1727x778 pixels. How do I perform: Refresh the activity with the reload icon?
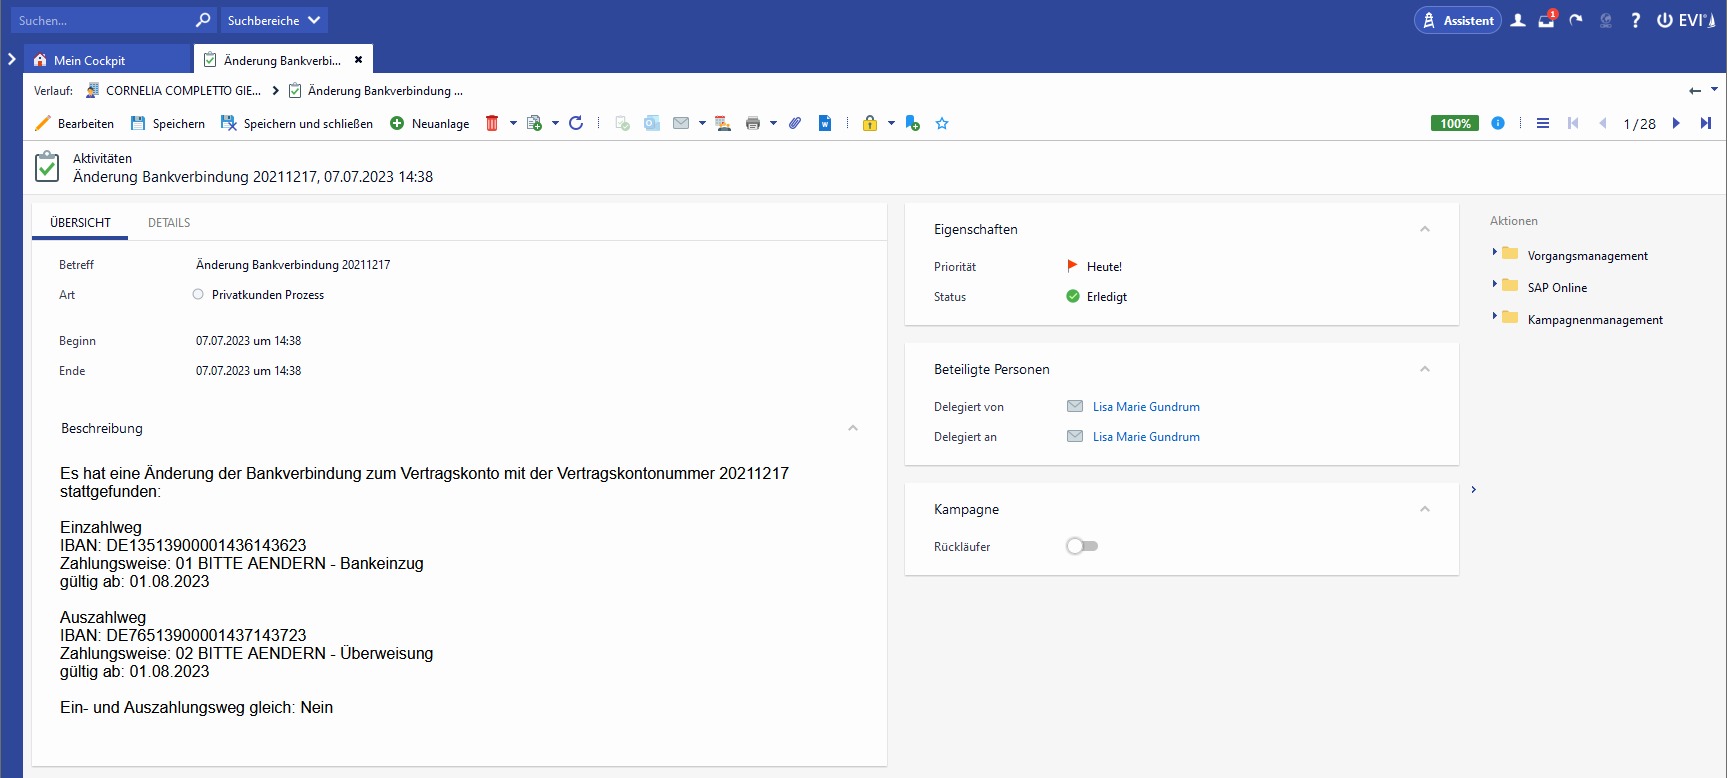(x=576, y=123)
